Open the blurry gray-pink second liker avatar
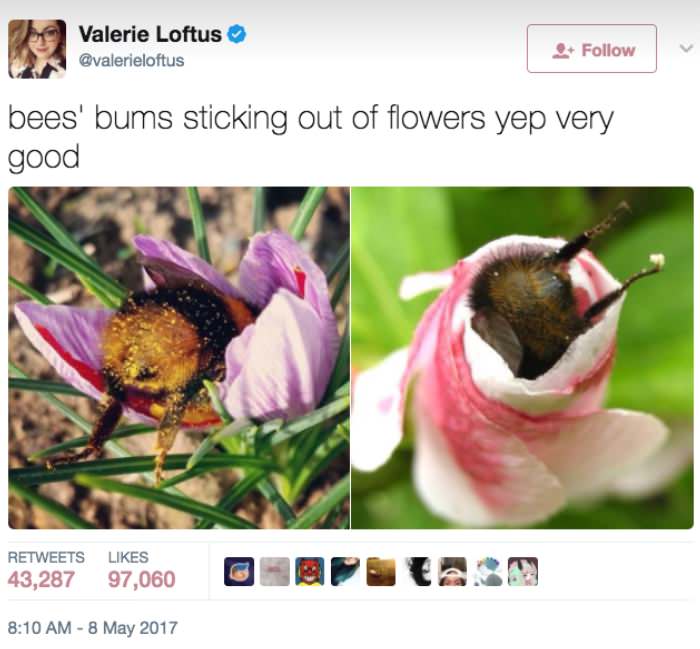 click(x=273, y=571)
